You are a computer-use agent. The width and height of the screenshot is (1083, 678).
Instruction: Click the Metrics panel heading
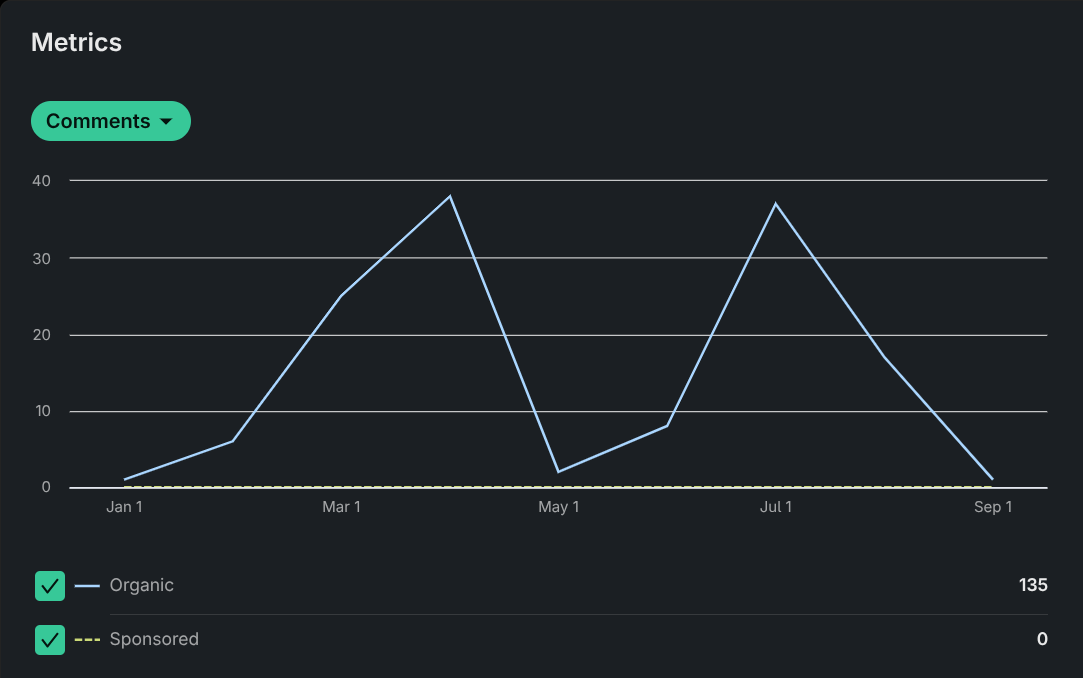pyautogui.click(x=76, y=42)
